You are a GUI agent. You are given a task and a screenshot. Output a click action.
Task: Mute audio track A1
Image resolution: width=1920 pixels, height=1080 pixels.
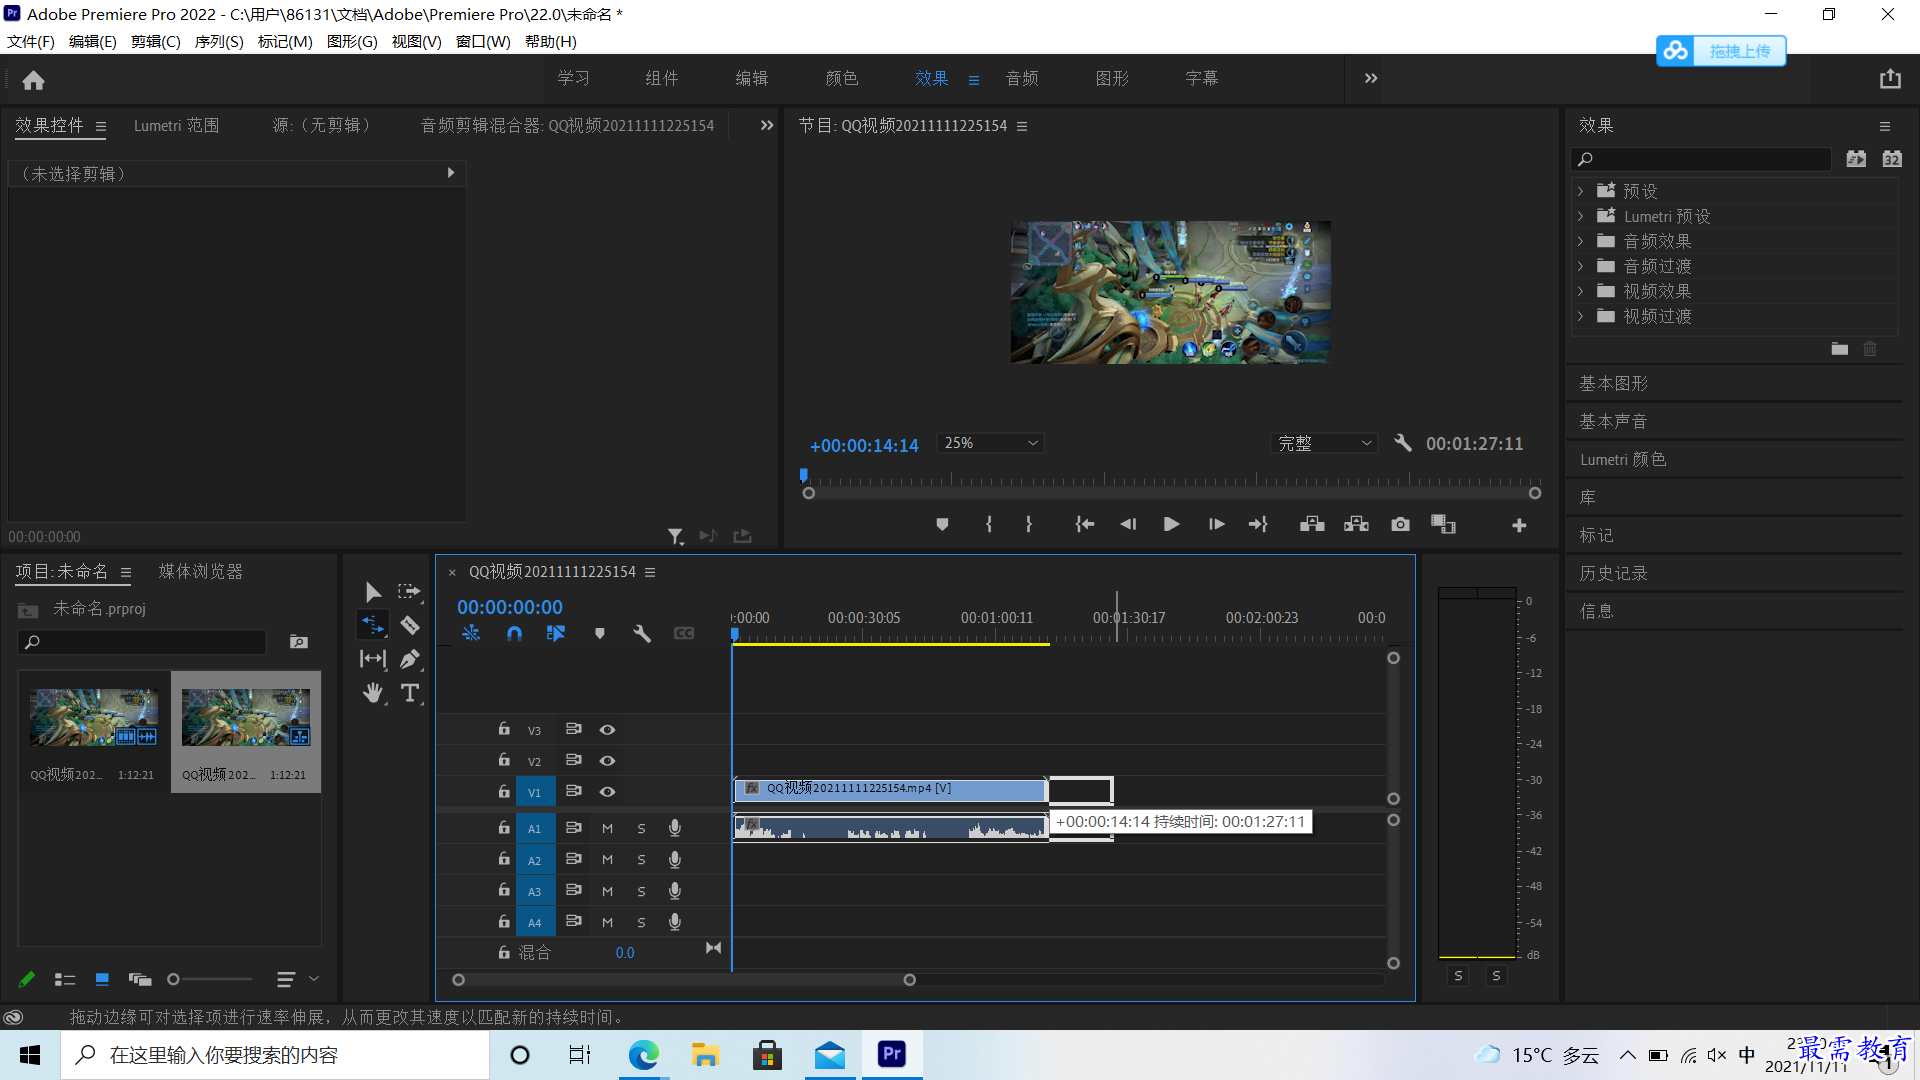coord(607,828)
